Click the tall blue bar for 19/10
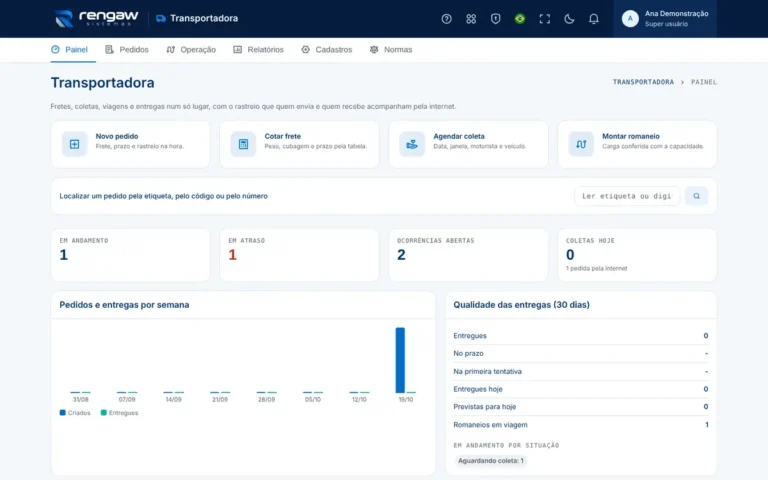 [x=400, y=360]
